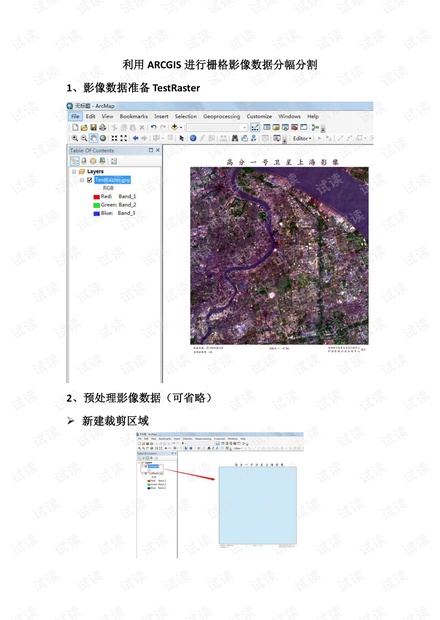Open the Bookmarks menu
Screen dimensions: 440x620
click(x=134, y=116)
